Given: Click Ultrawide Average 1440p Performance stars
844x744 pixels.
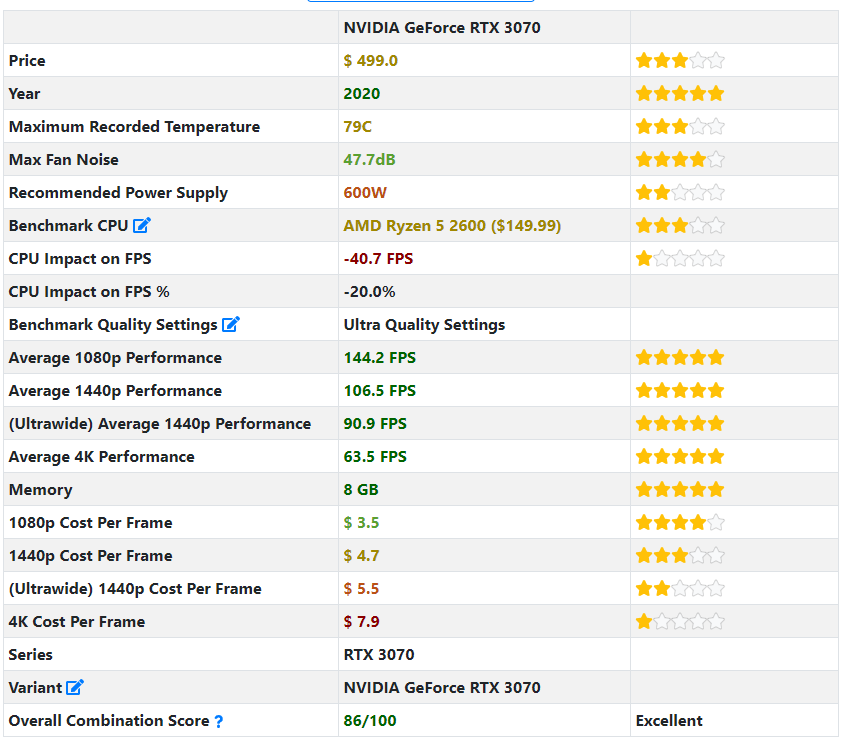Looking at the screenshot, I should coord(680,423).
